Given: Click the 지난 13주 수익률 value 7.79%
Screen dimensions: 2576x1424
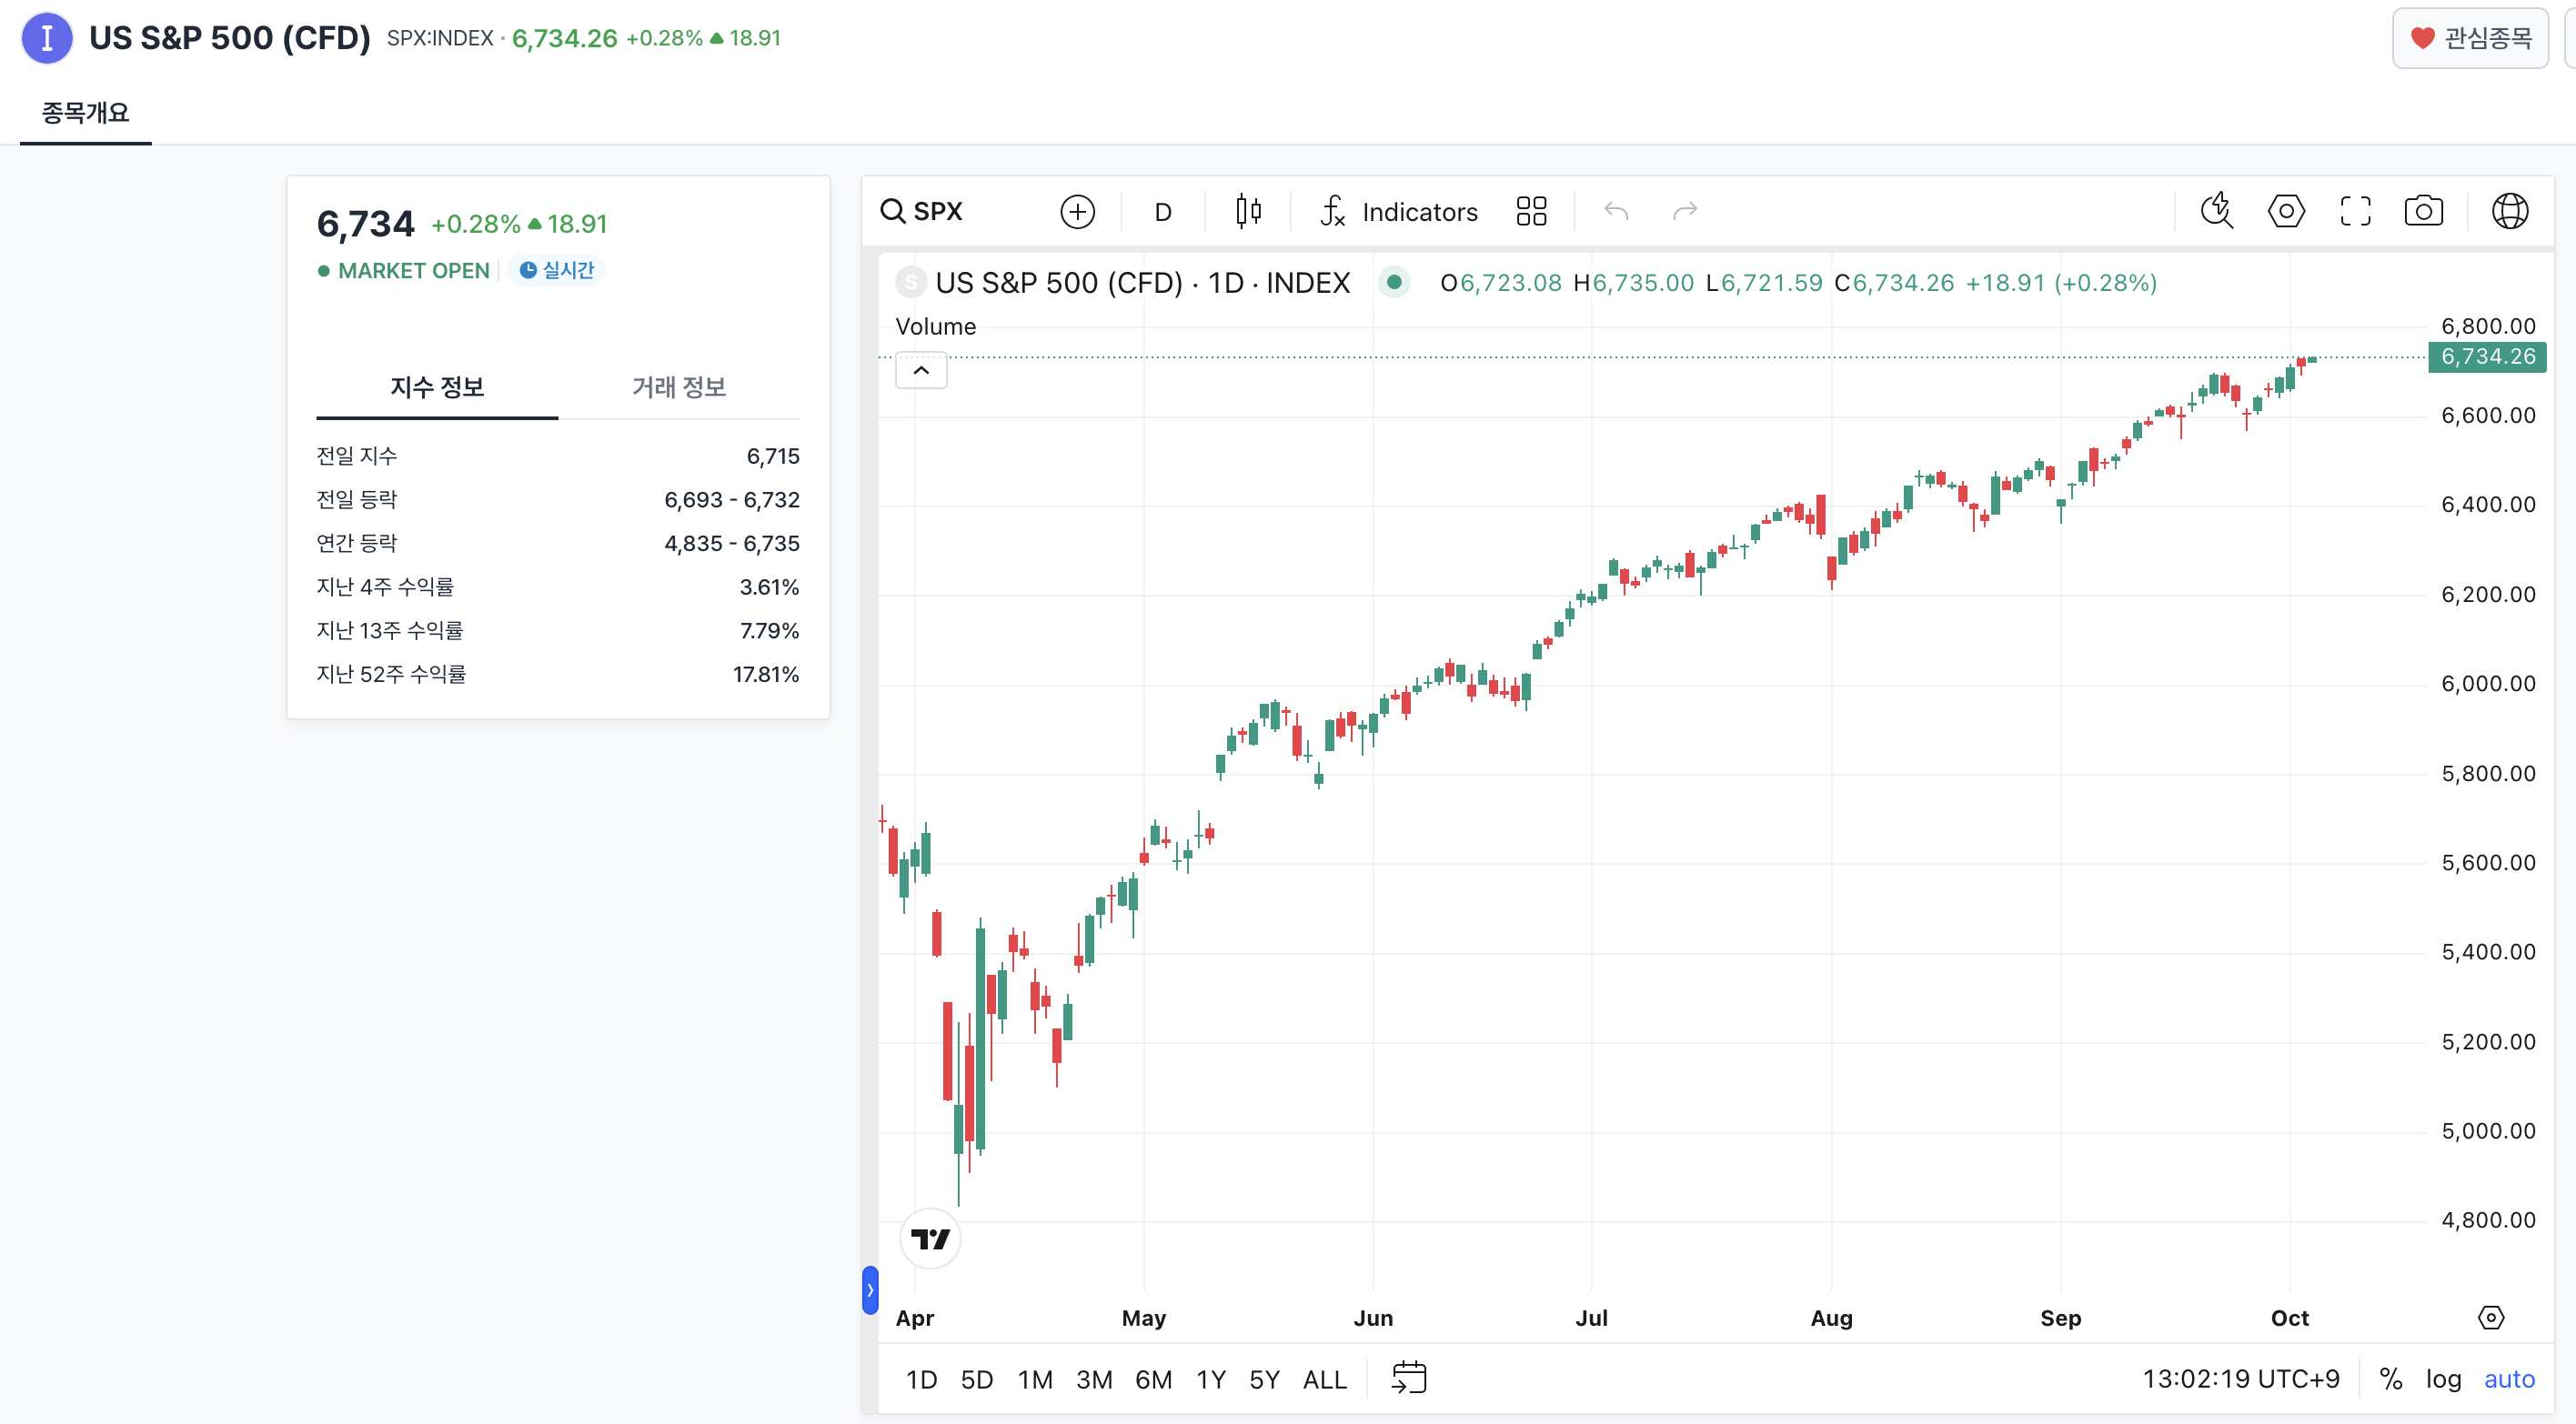Looking at the screenshot, I should pos(769,631).
